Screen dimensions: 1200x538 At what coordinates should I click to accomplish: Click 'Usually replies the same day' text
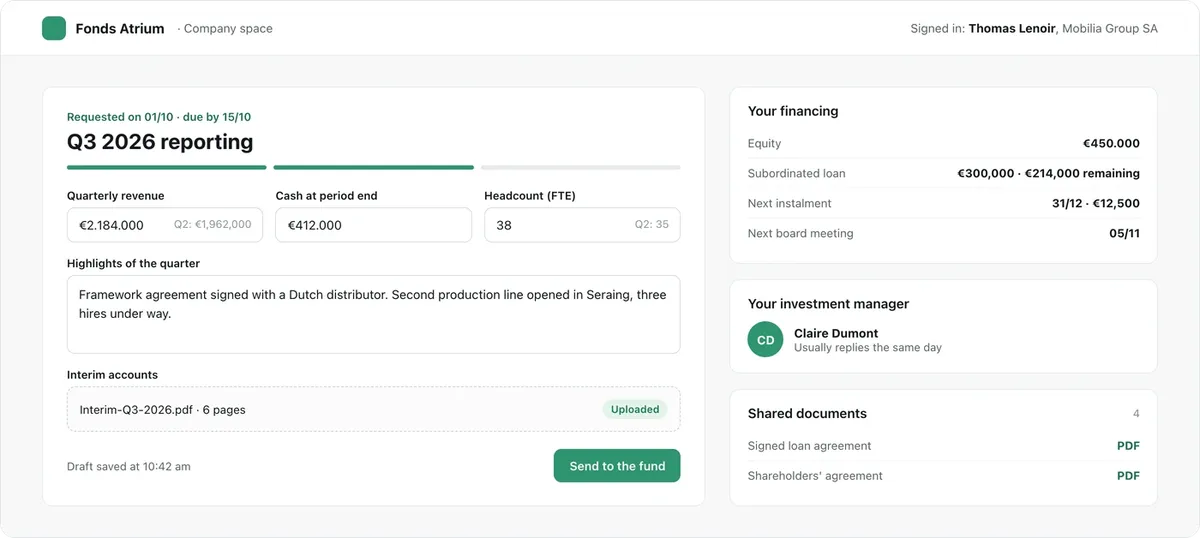point(868,348)
